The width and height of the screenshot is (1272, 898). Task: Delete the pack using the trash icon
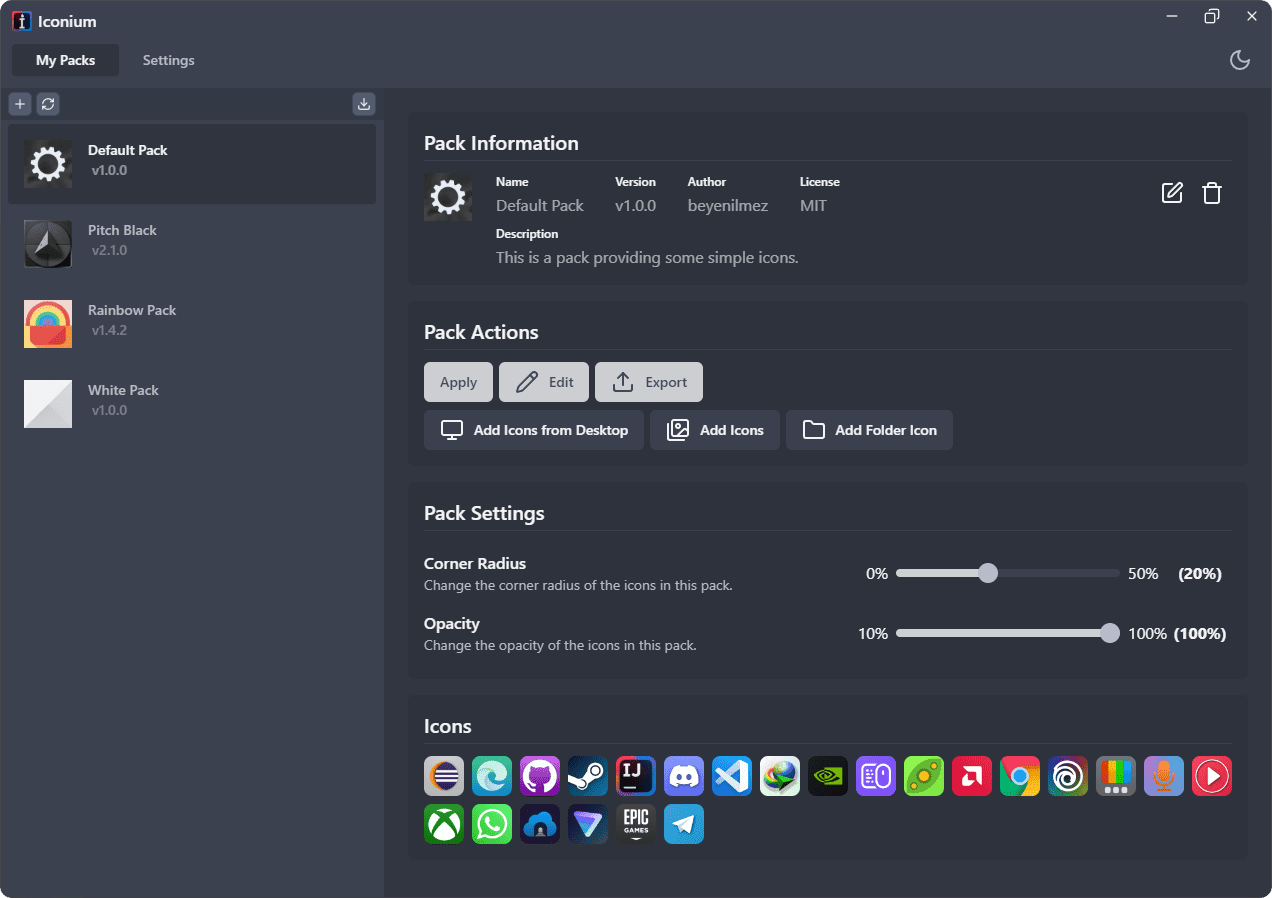tap(1211, 194)
